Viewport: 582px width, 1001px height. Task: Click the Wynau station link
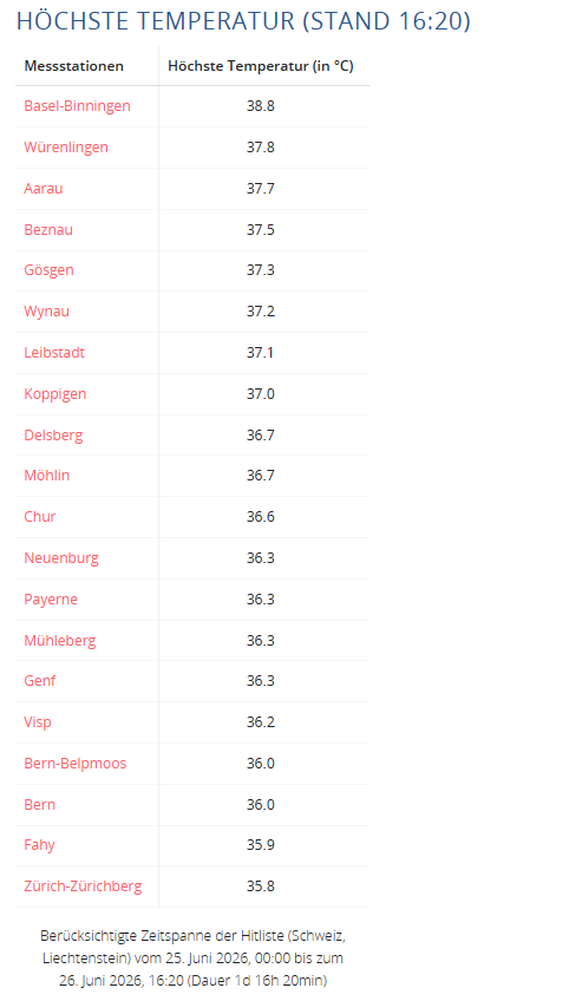47,312
